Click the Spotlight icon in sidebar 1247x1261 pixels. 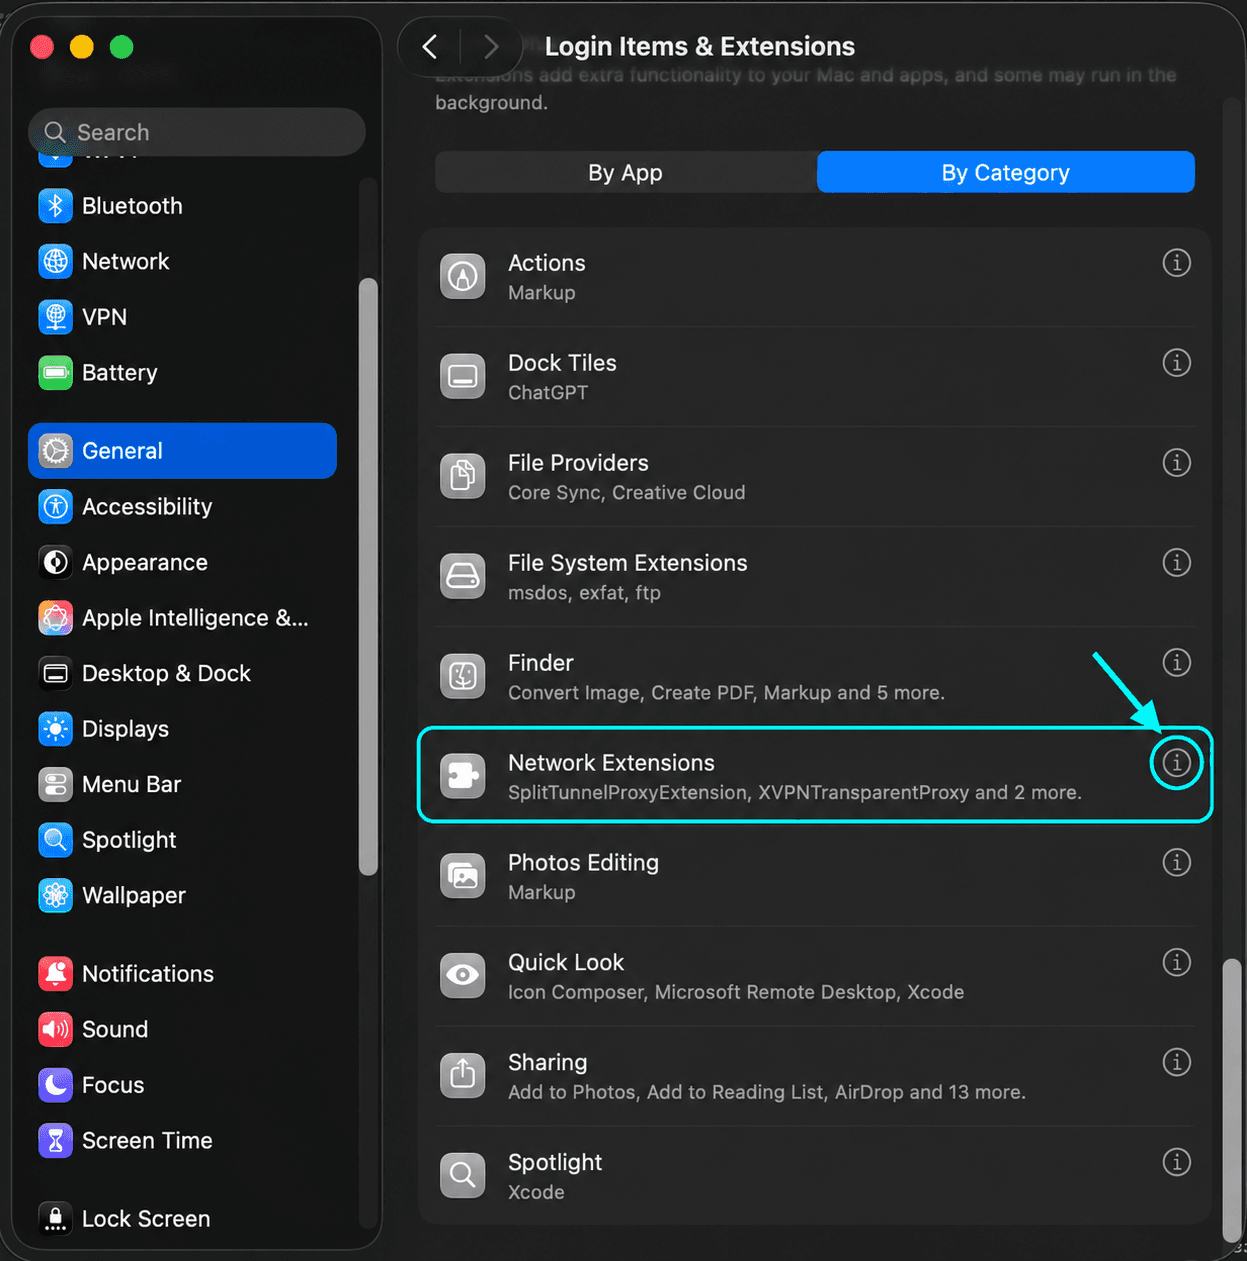click(56, 840)
